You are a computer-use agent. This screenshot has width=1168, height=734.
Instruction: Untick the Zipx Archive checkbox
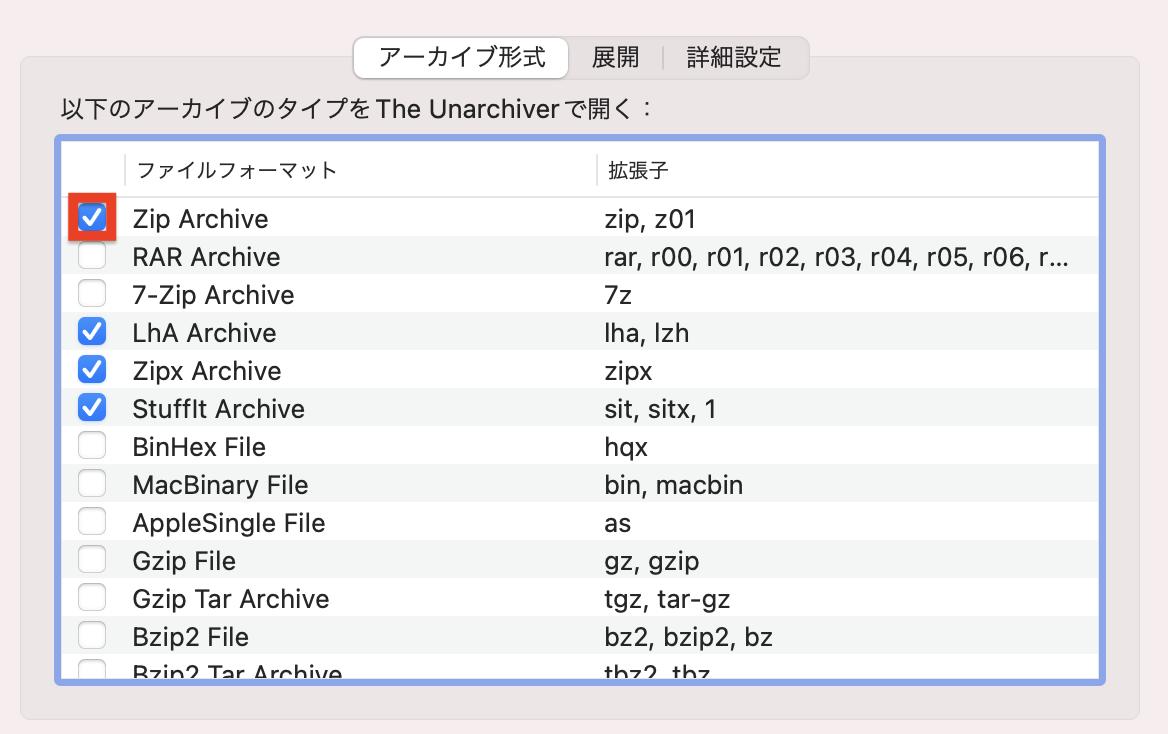point(92,370)
